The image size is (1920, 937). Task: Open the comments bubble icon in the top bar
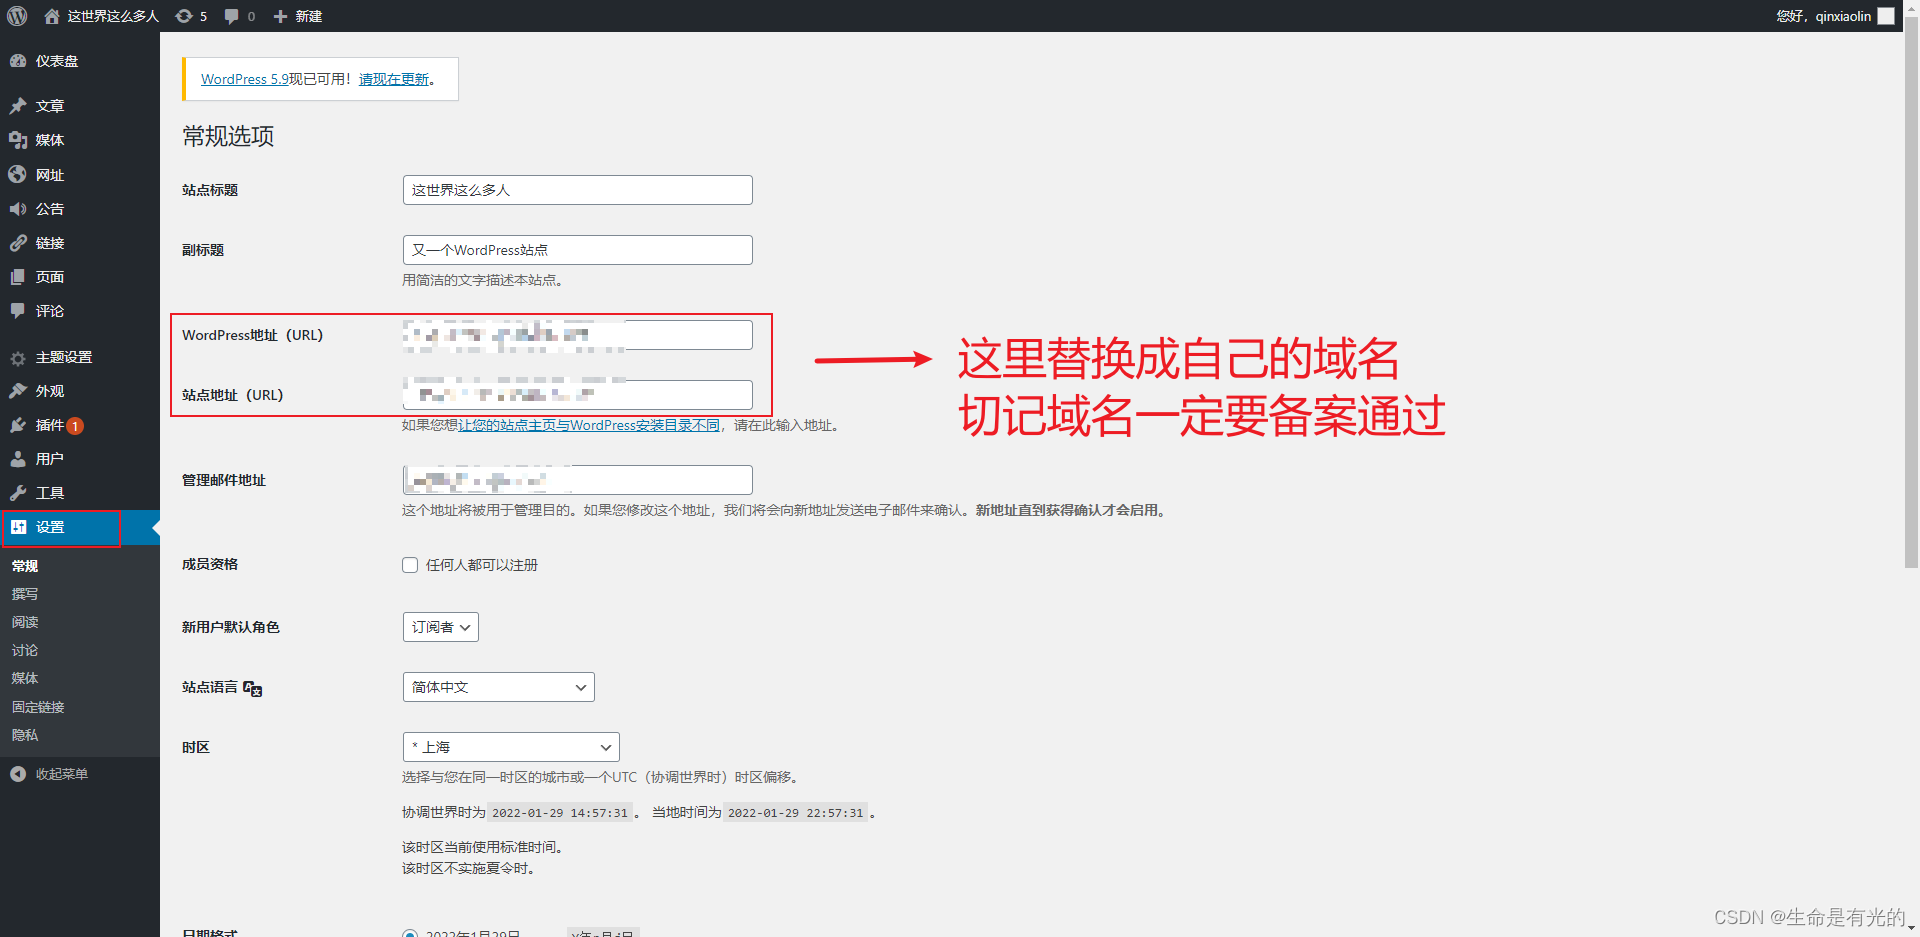tap(232, 16)
